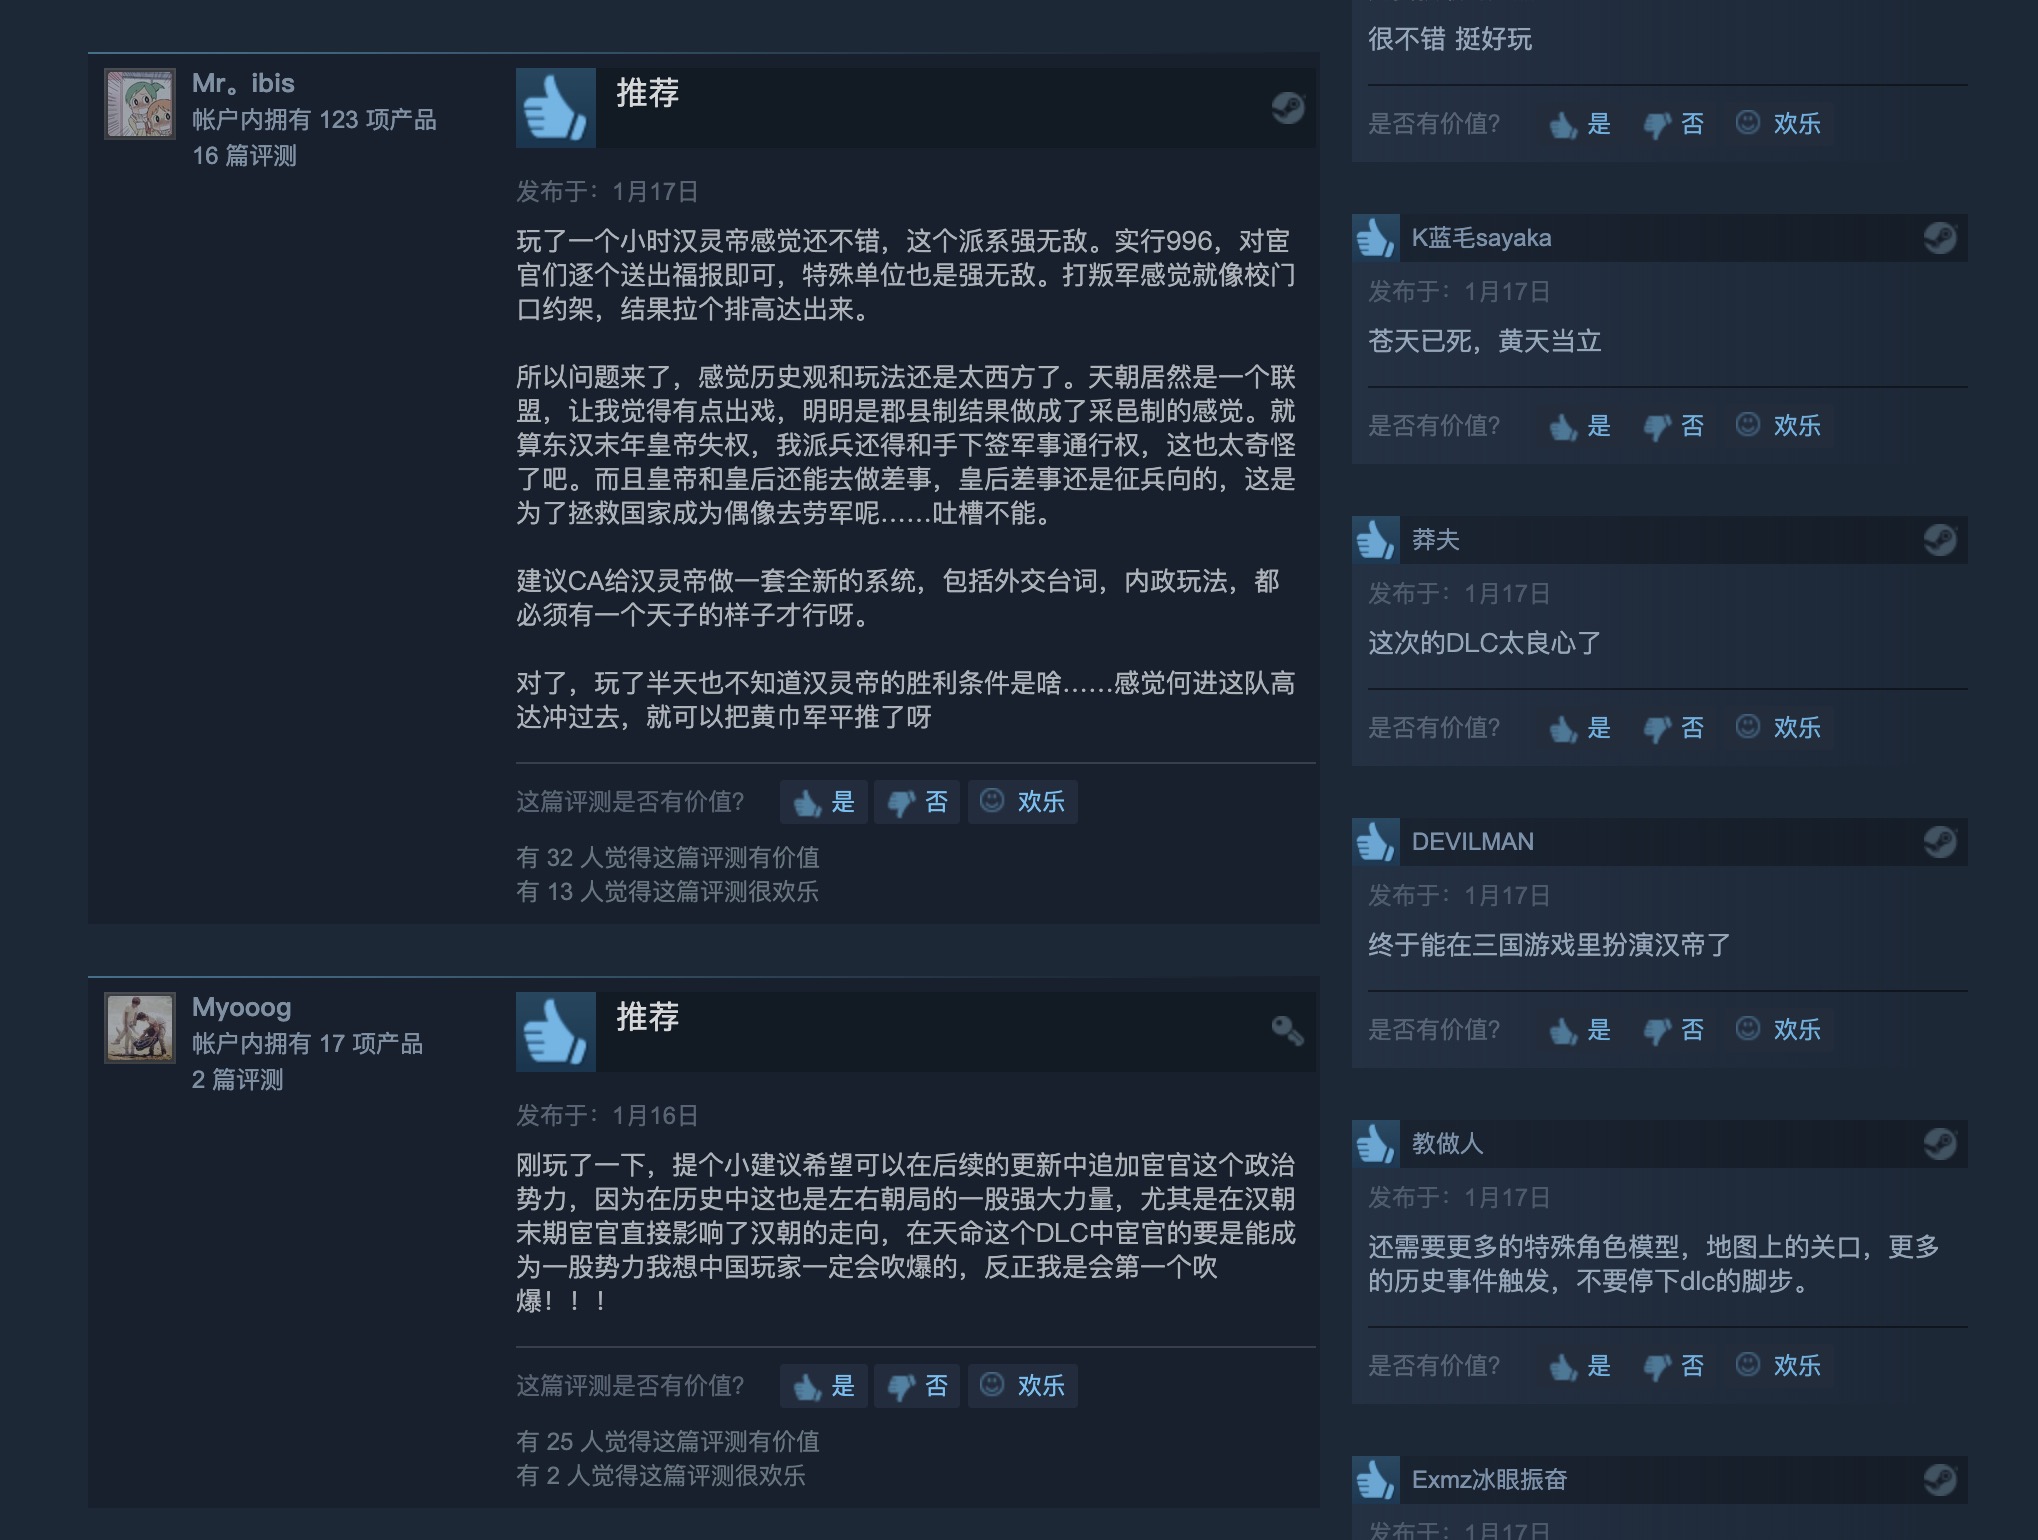This screenshot has height=1540, width=2038.
Task: Vote 是 on Mr。ibis review
Action: click(824, 802)
